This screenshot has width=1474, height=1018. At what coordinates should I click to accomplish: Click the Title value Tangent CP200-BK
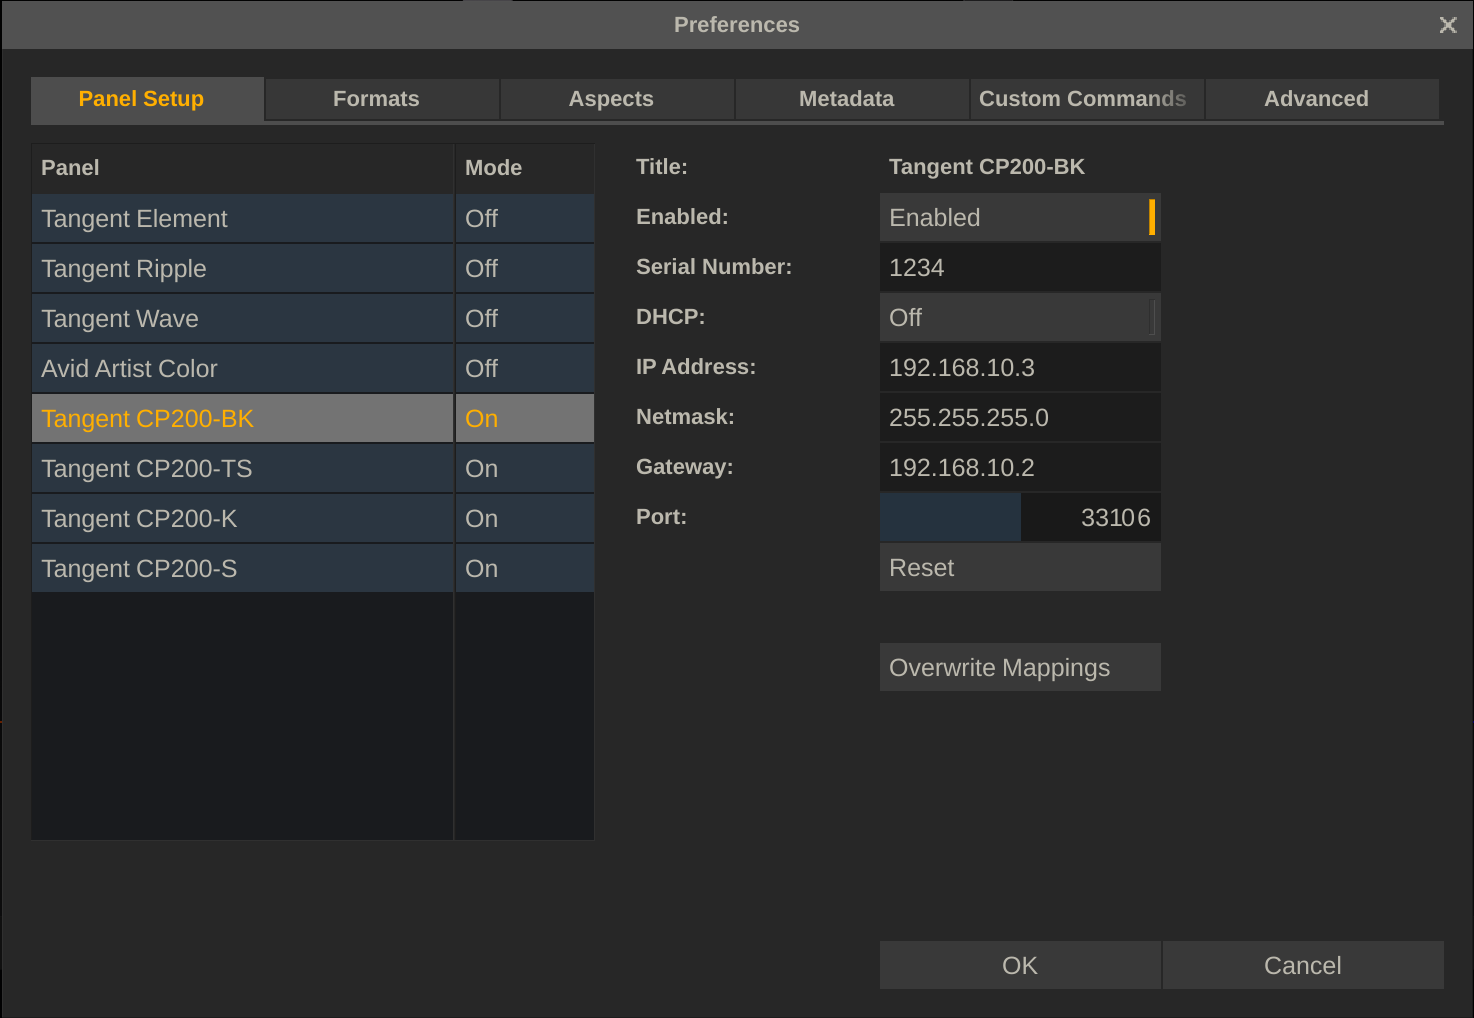(987, 167)
